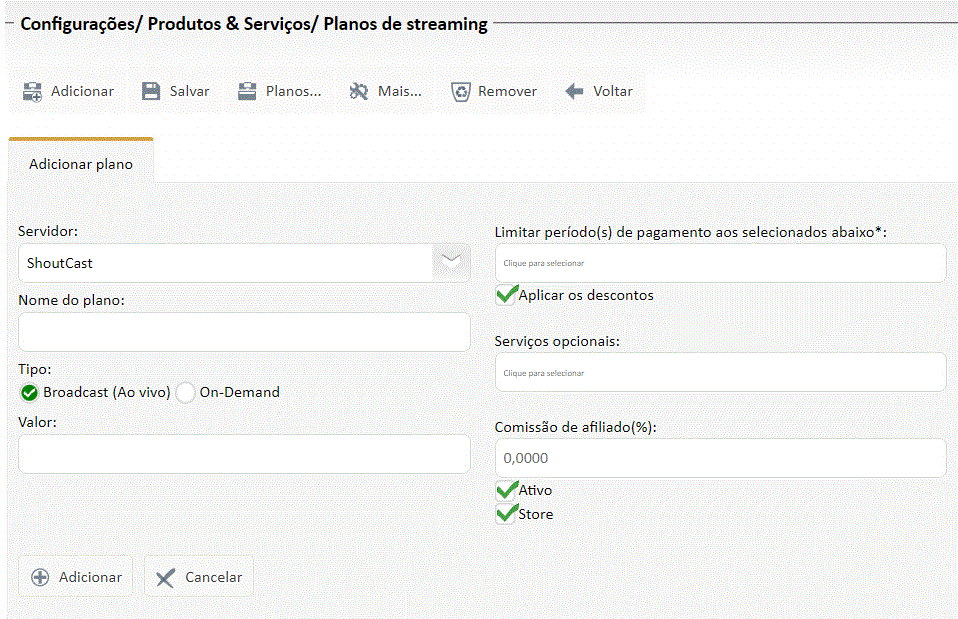Open the Mais tools icon
The width and height of the screenshot is (958, 619).
pos(359,91)
